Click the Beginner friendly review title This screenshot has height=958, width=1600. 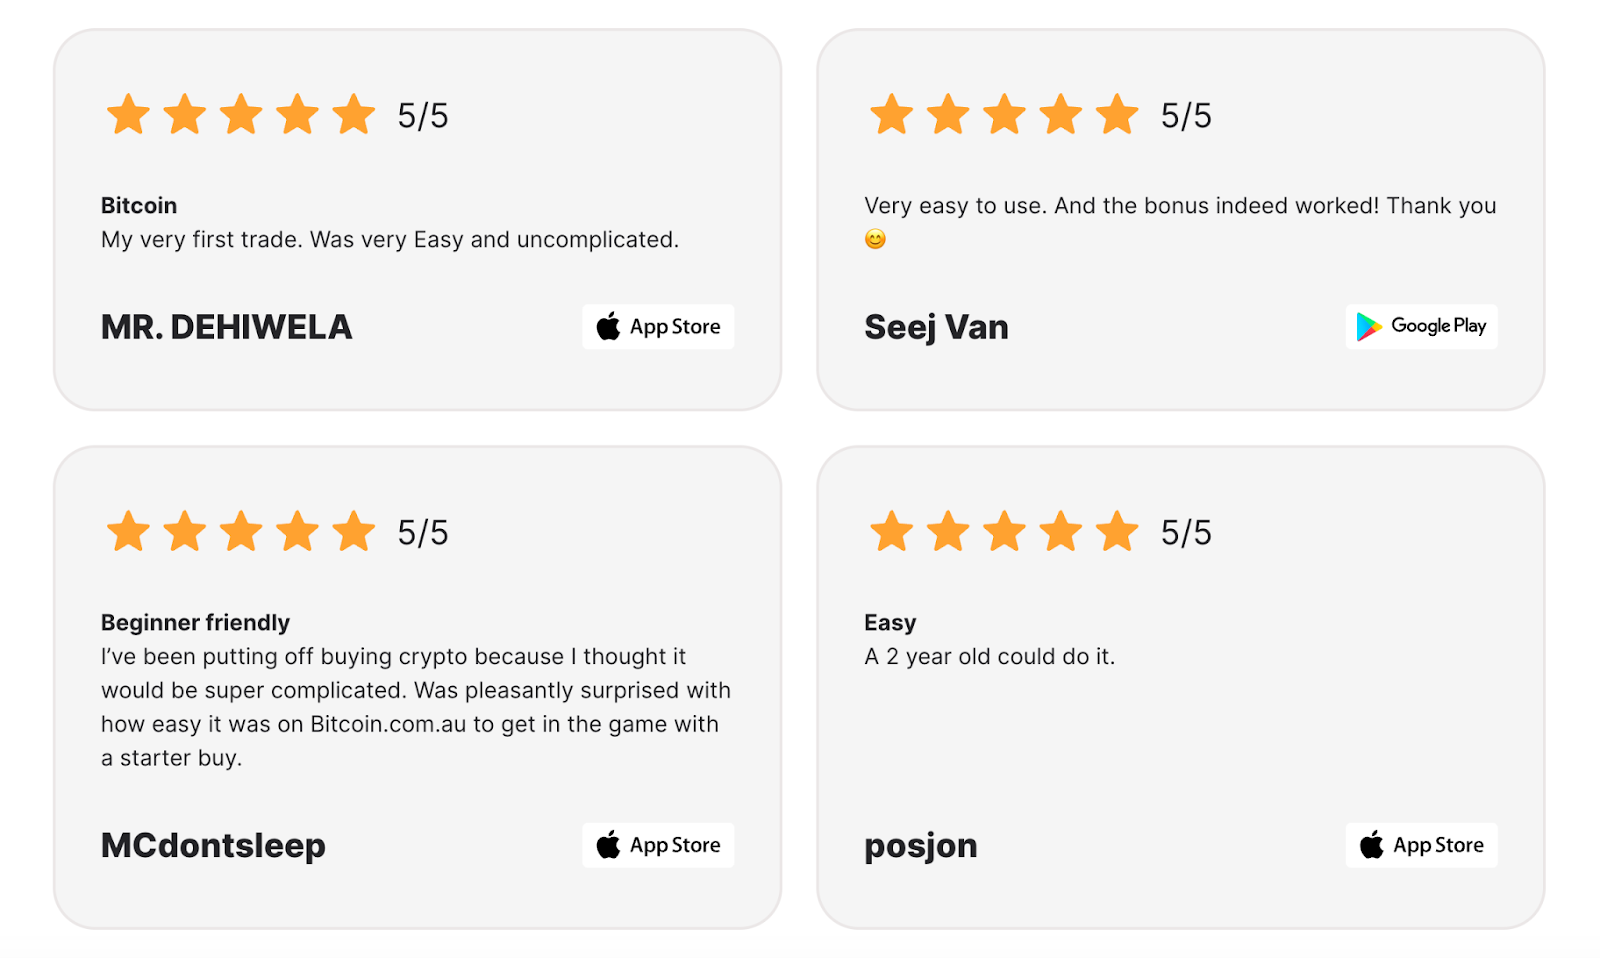pyautogui.click(x=194, y=621)
